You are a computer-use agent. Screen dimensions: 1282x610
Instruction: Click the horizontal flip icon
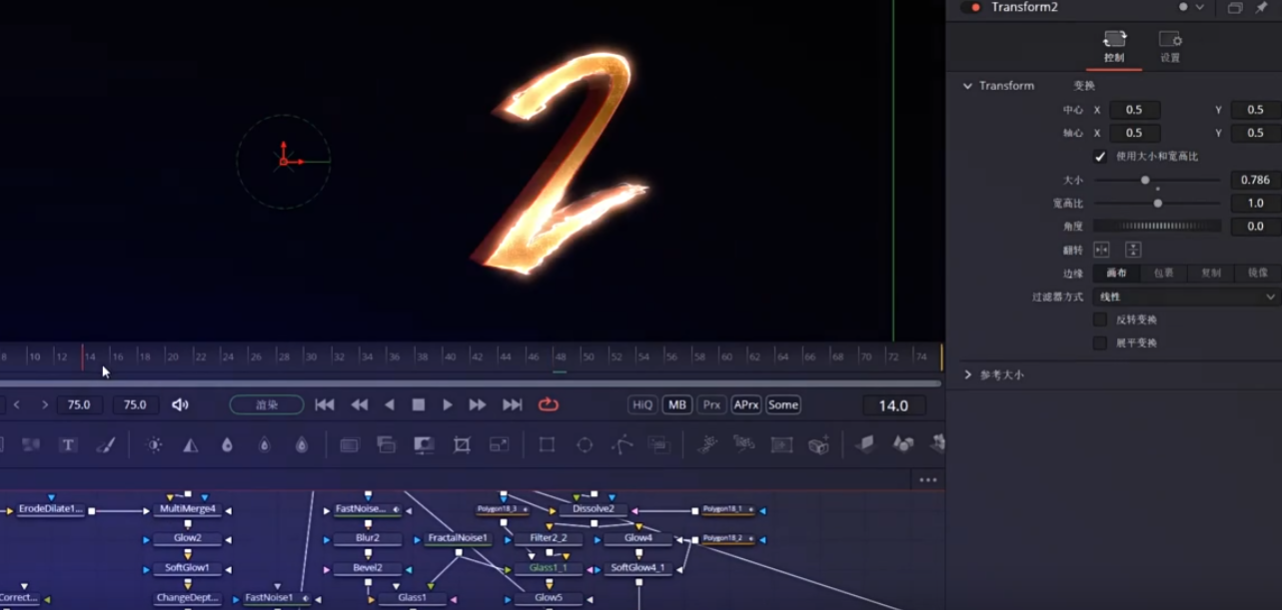click(x=1101, y=250)
